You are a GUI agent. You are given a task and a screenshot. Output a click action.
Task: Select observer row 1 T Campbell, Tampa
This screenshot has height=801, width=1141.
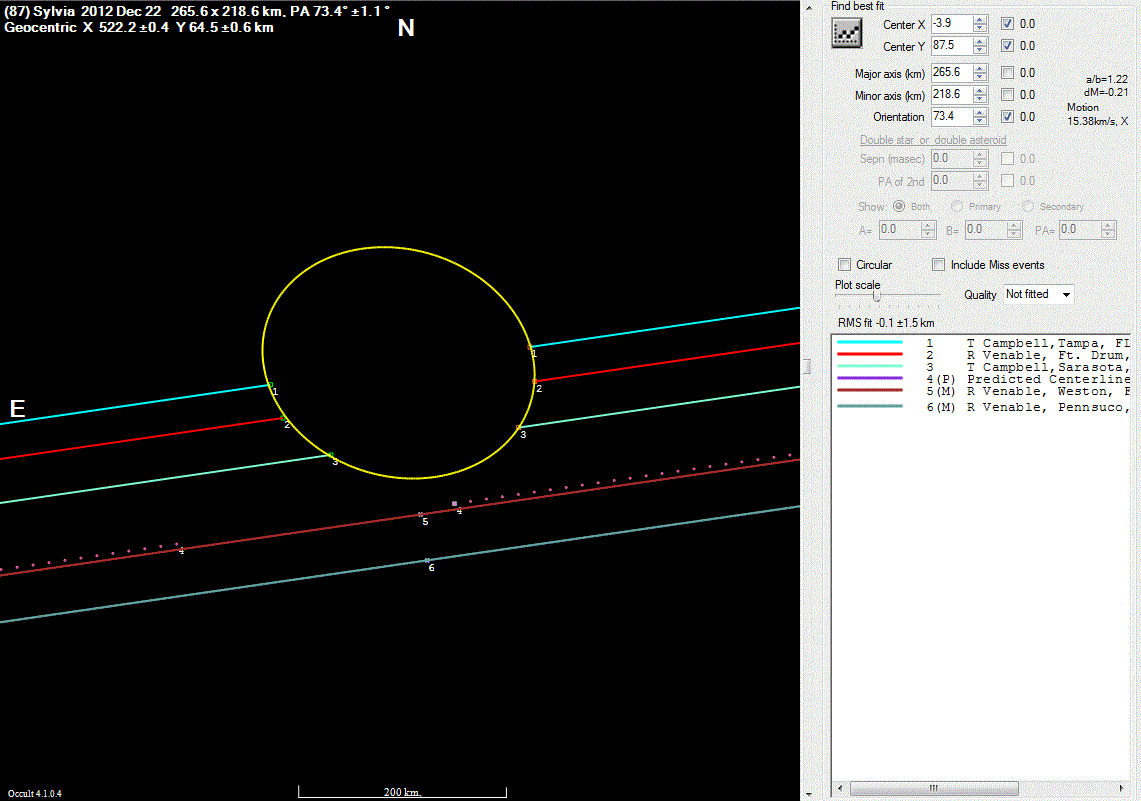(x=982, y=343)
